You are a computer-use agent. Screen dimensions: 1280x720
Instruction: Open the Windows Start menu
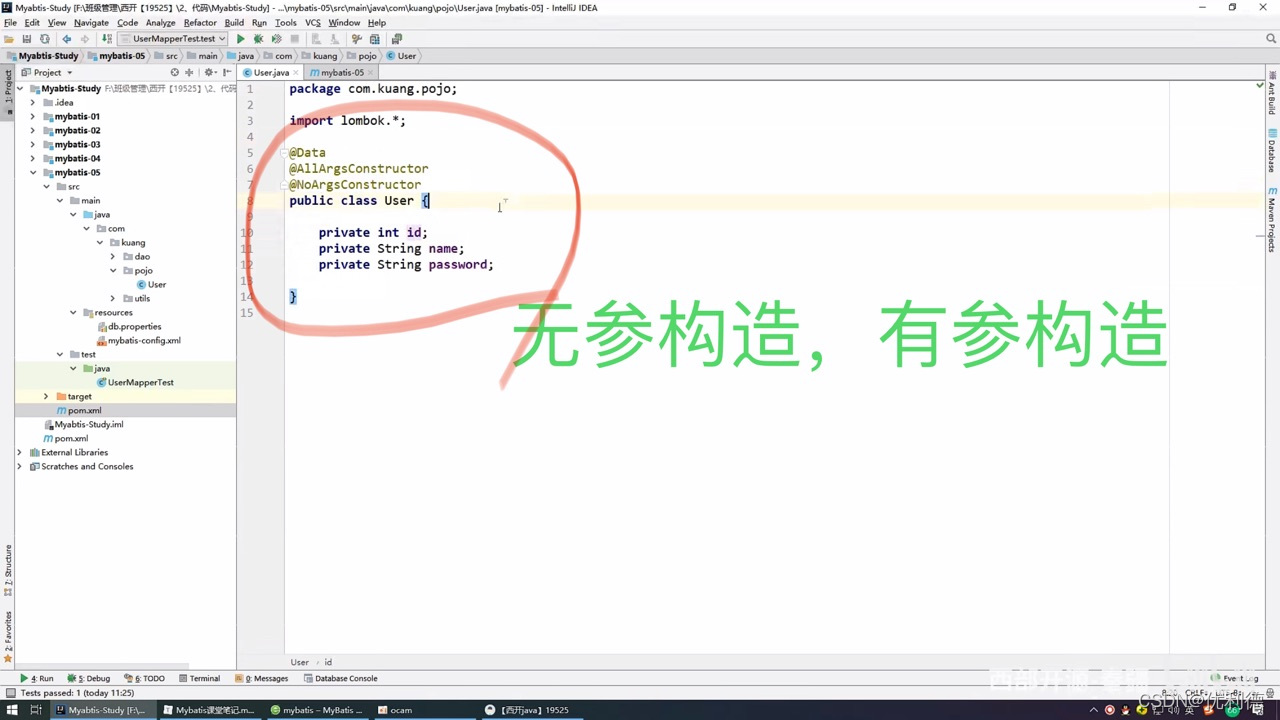pyautogui.click(x=11, y=710)
